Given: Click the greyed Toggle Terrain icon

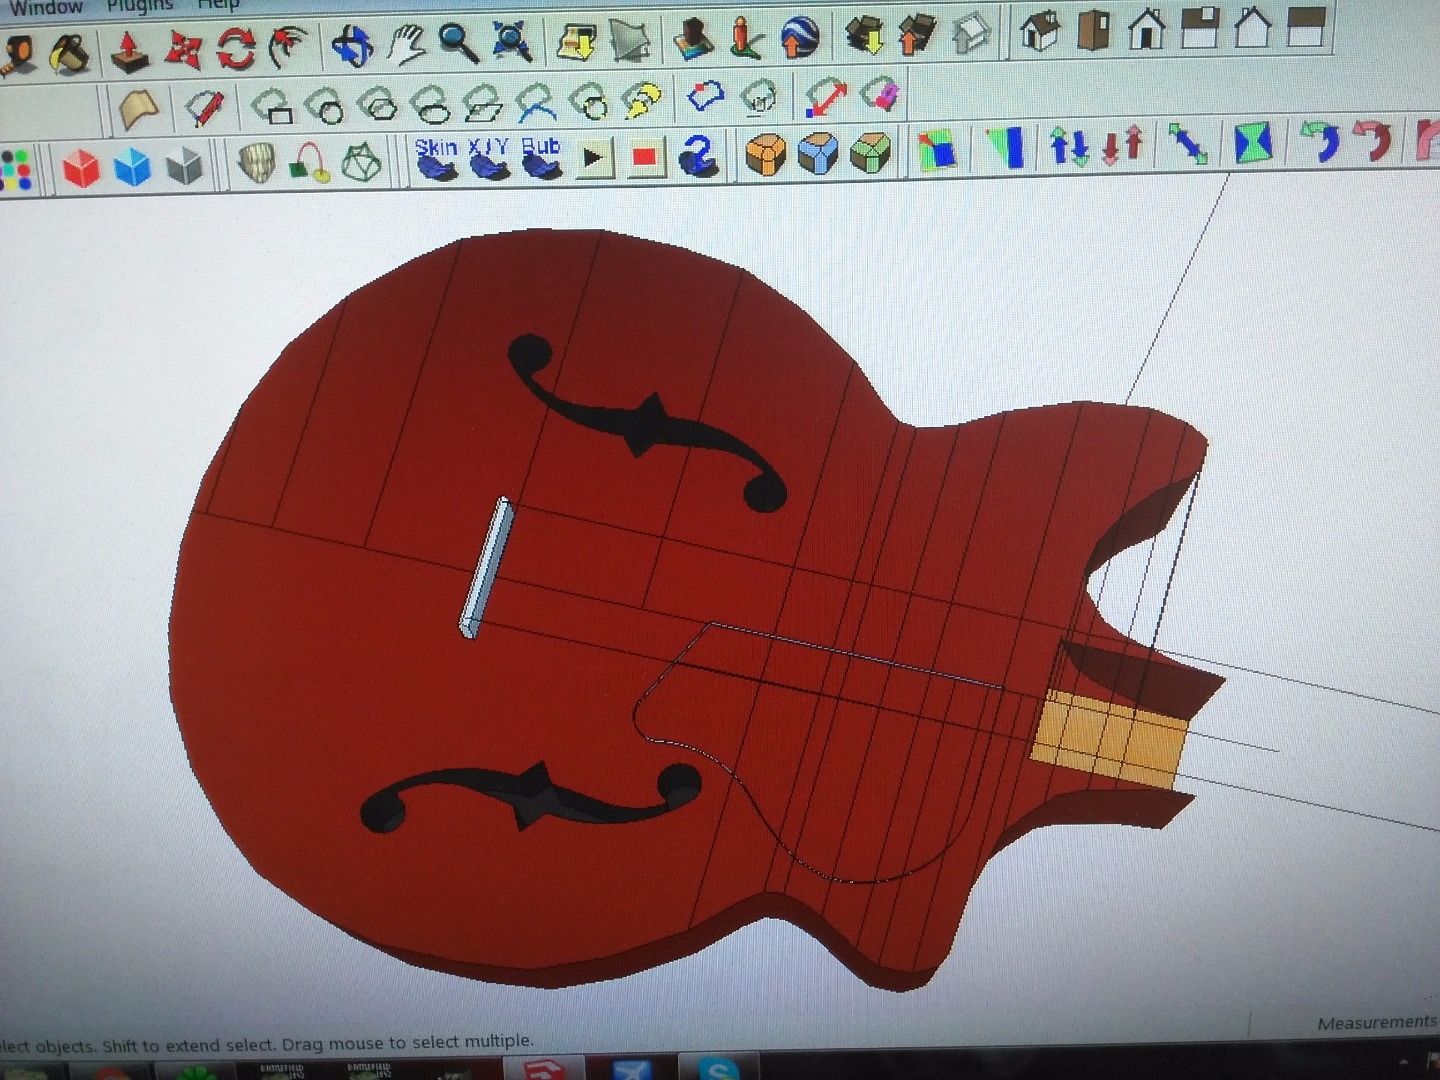Looking at the screenshot, I should [x=630, y=40].
